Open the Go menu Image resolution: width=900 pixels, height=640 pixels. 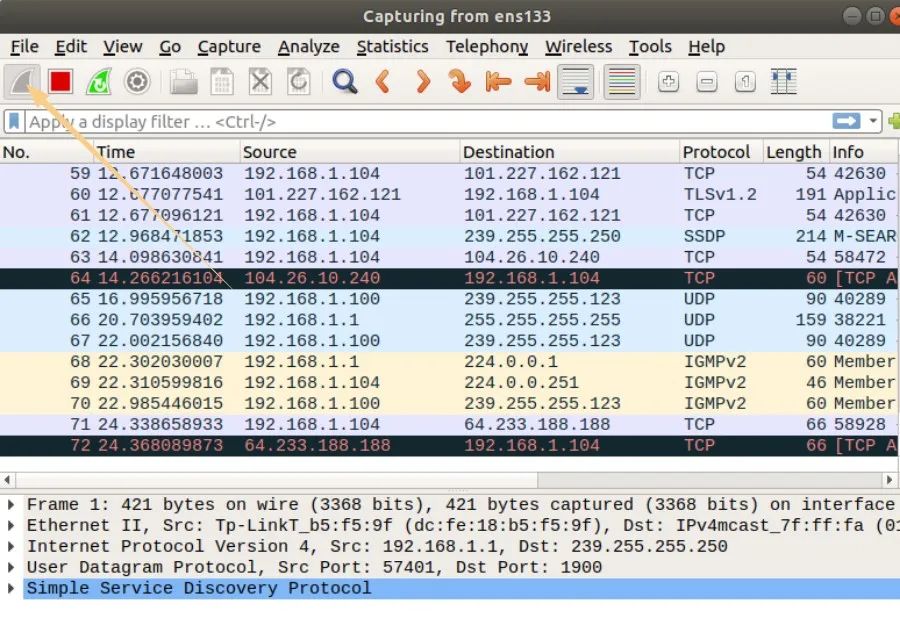click(x=170, y=46)
